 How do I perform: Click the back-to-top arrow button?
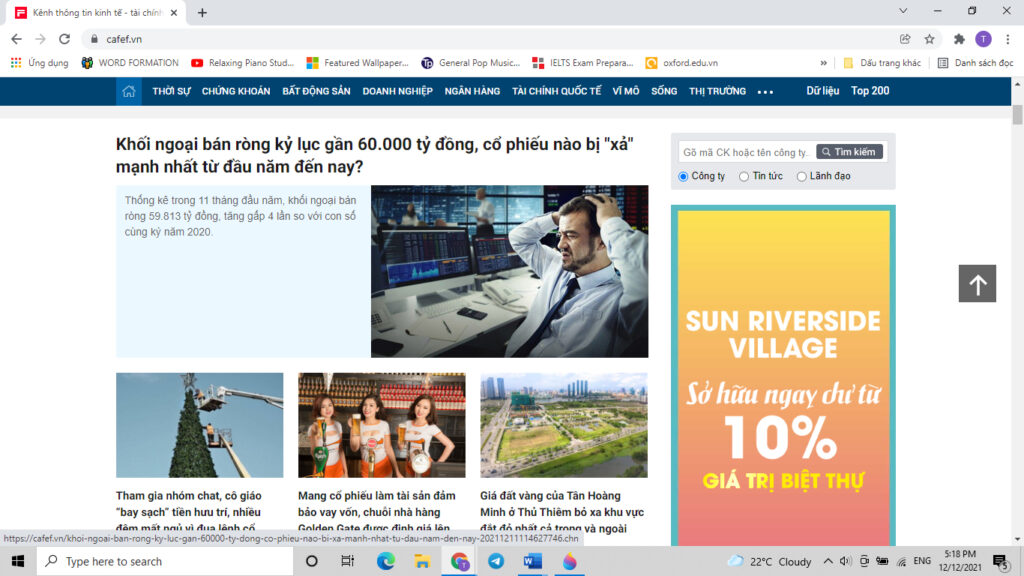pyautogui.click(x=977, y=283)
